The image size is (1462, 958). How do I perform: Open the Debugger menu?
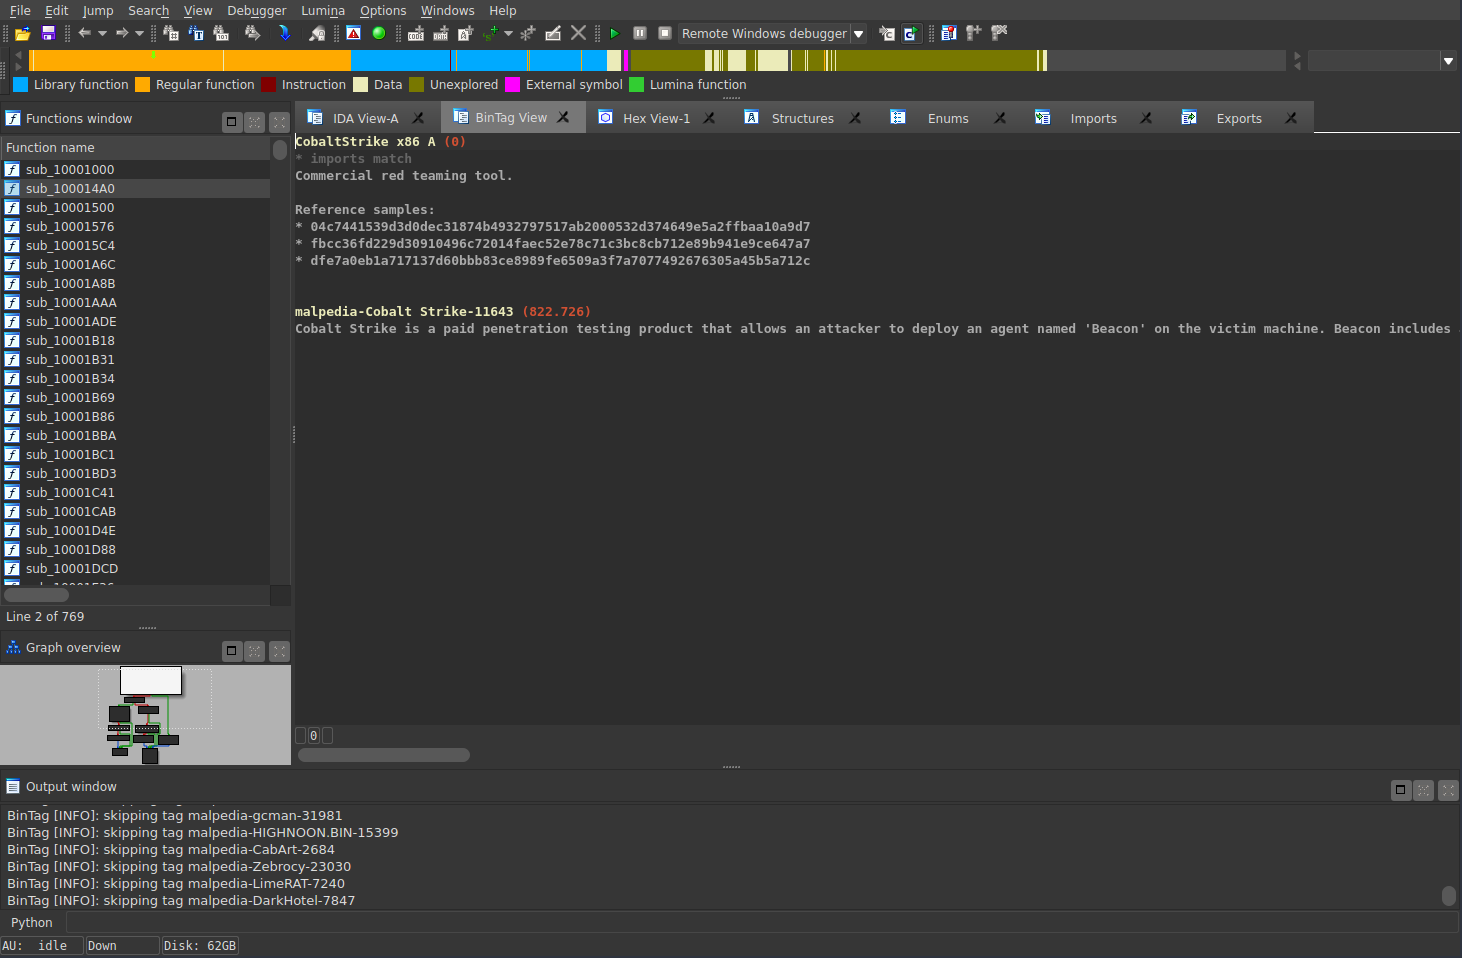[256, 10]
